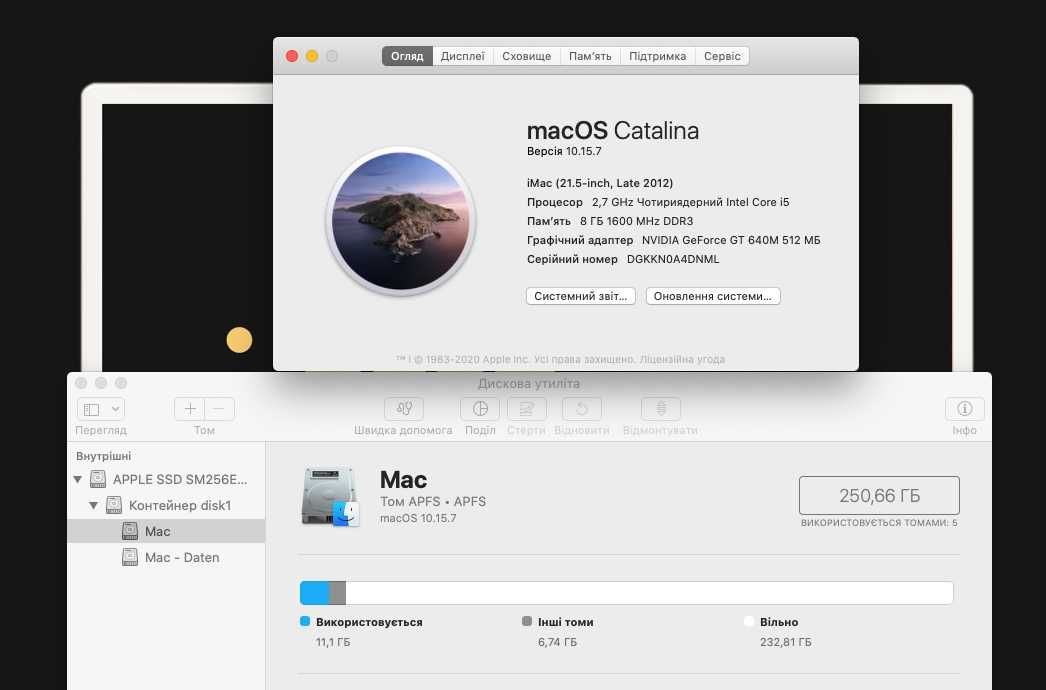The image size is (1046, 690).
Task: Add a volume with the plus button
Action: (189, 409)
